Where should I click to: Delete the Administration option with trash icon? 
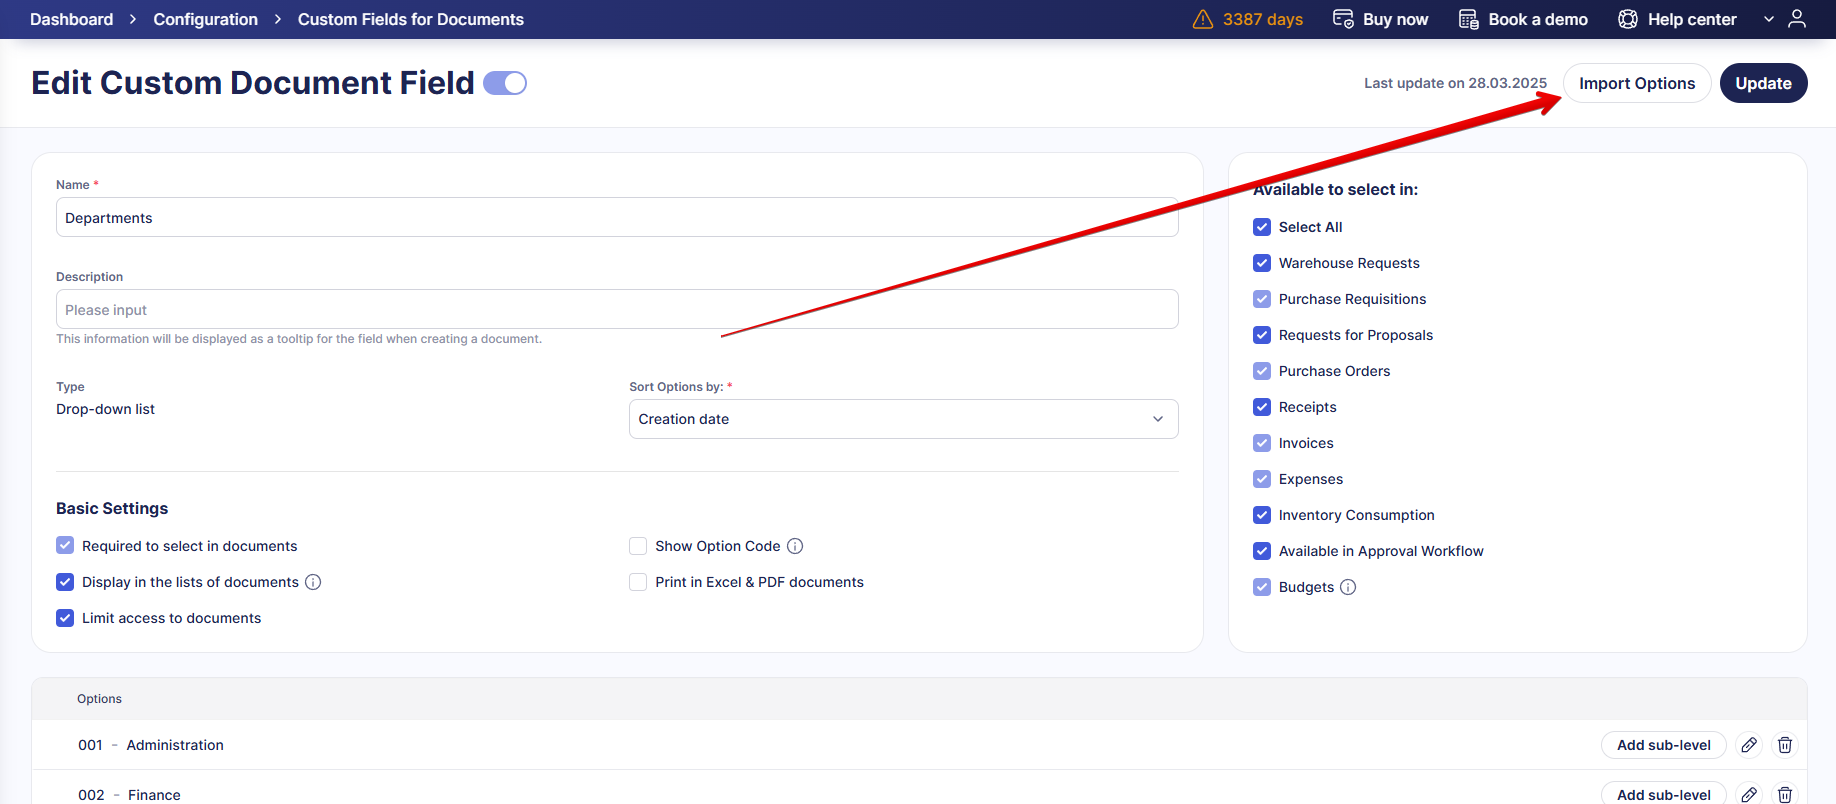tap(1785, 745)
